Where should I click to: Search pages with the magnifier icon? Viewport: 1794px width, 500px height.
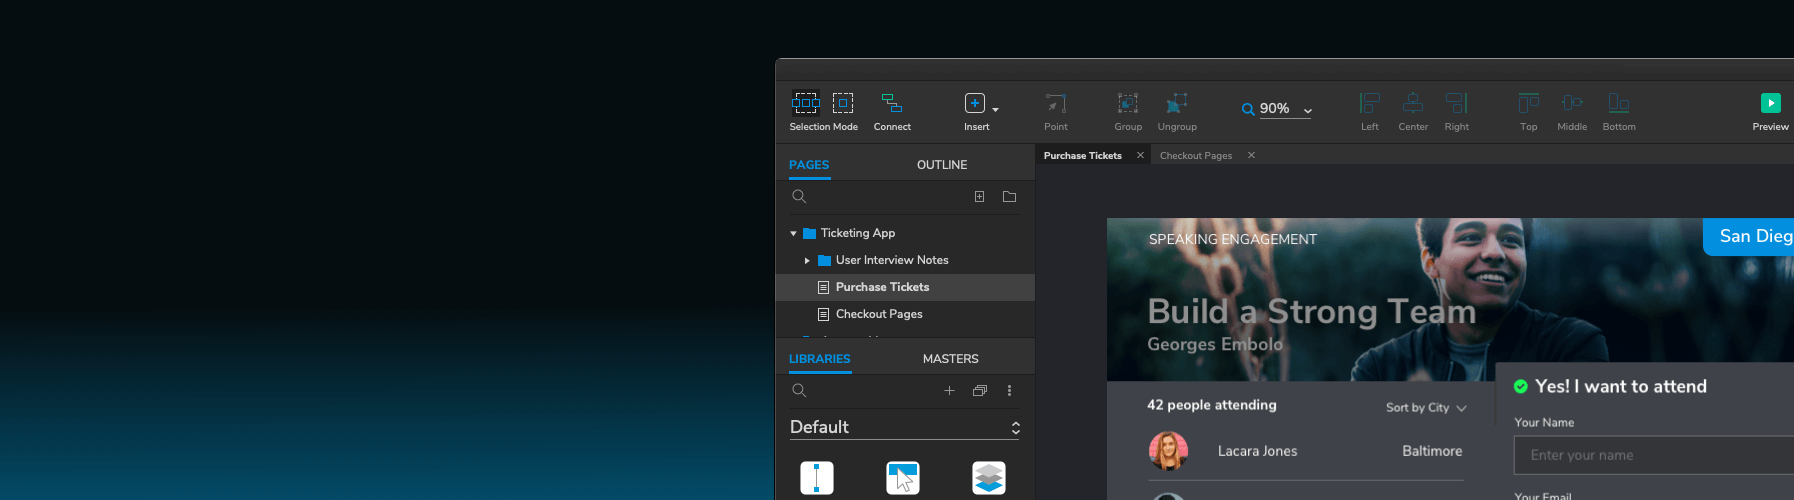pyautogui.click(x=799, y=197)
